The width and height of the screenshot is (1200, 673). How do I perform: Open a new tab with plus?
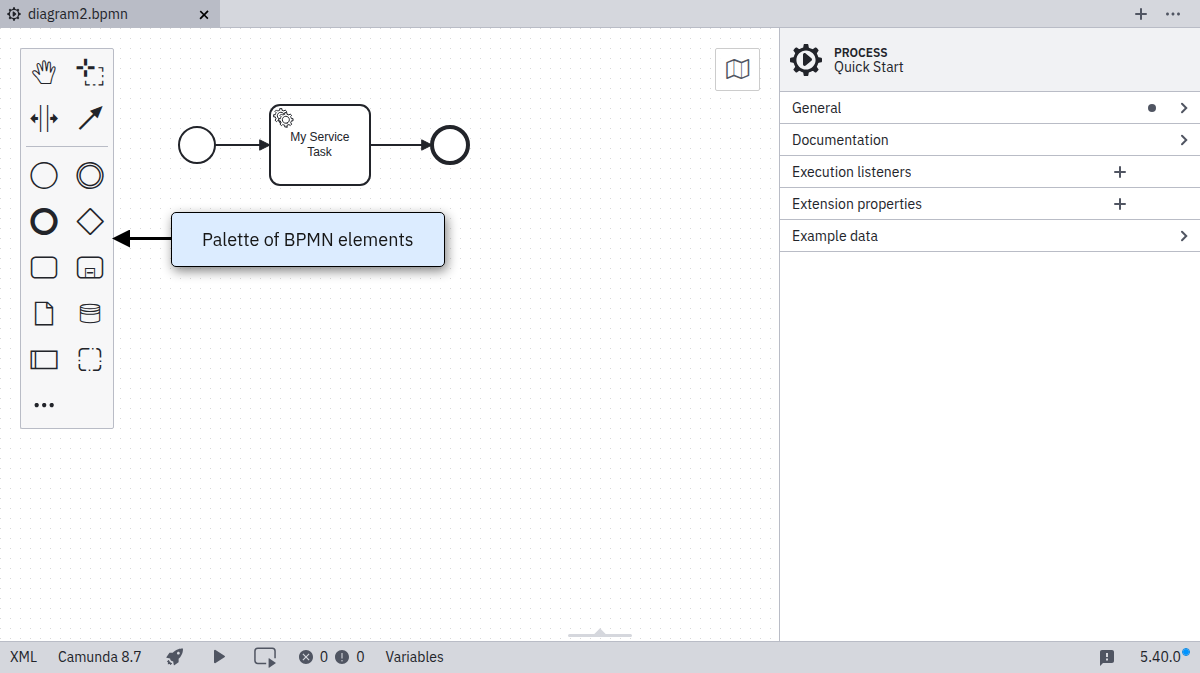pos(1140,14)
